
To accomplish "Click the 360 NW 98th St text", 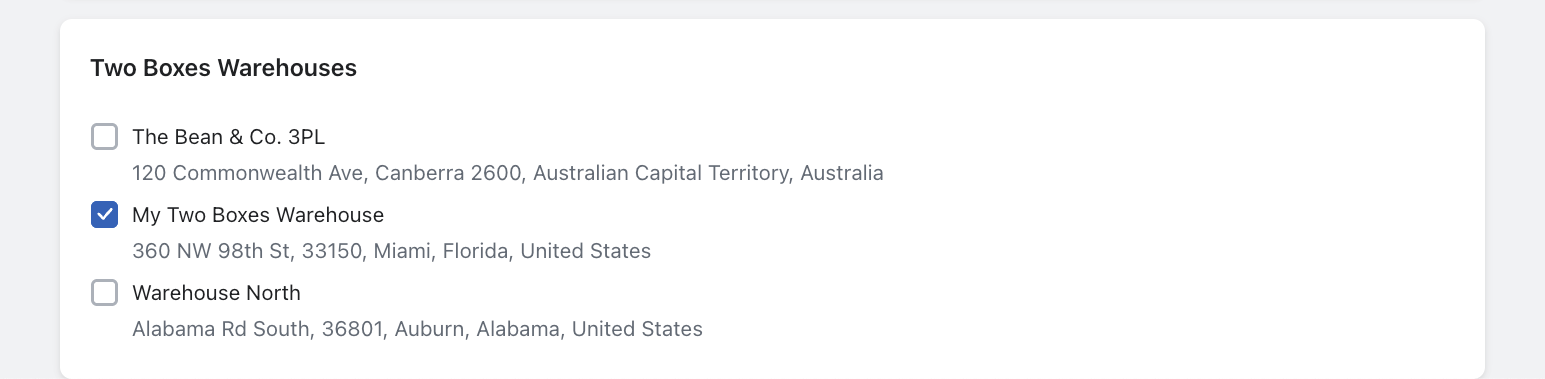I will 212,251.
